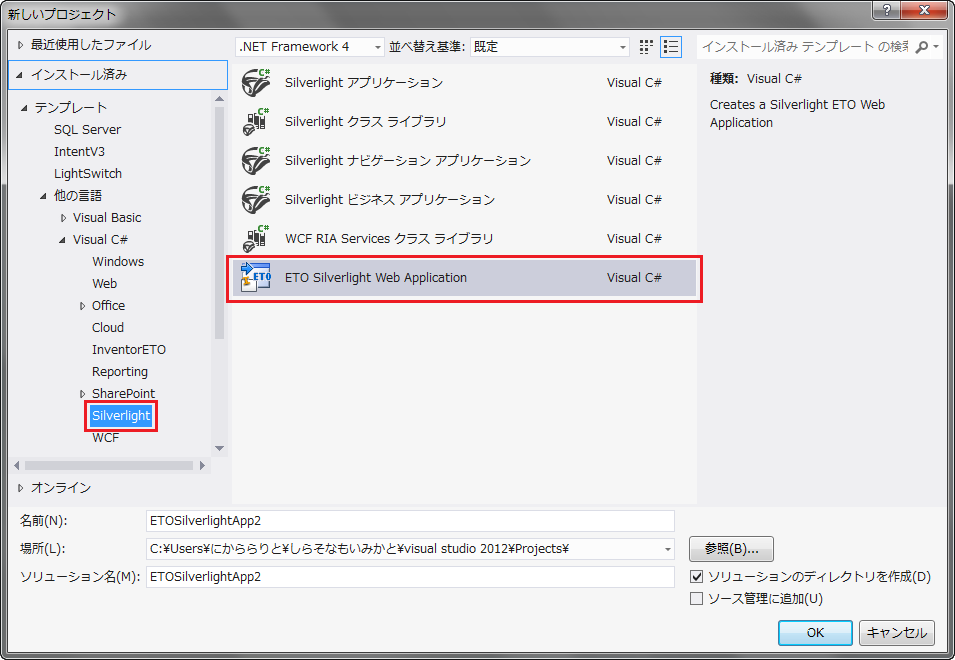This screenshot has height=660, width=955.
Task: Expand the Office tree node
Action: point(82,306)
